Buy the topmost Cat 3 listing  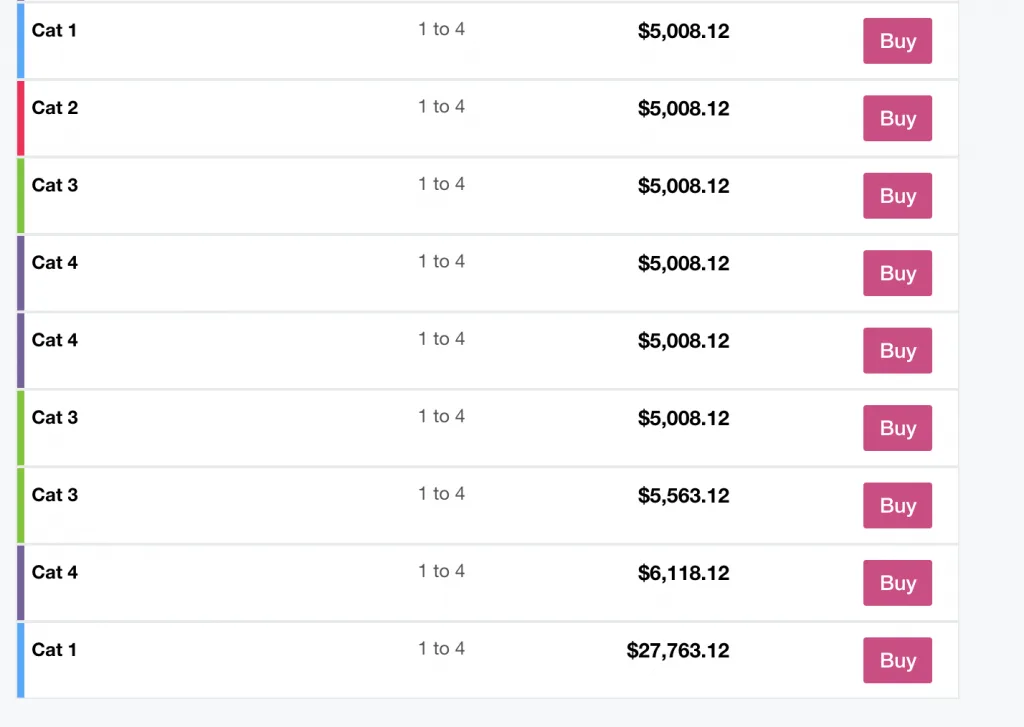897,196
